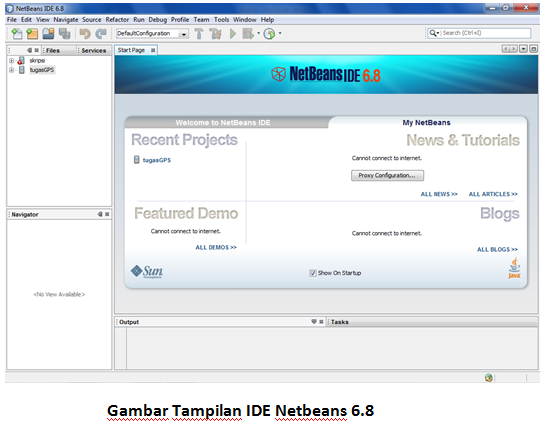The height and width of the screenshot is (422, 545).
Task: Open the ALL ARTICLES link
Action: [493, 194]
